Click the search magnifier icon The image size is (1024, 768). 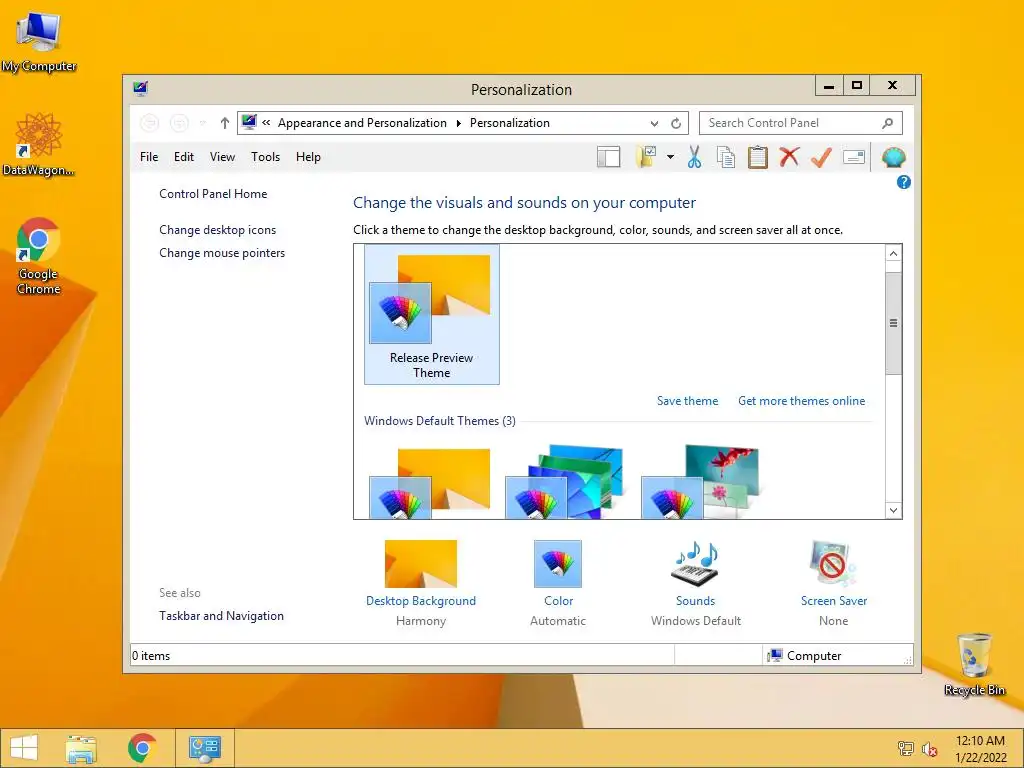(x=888, y=123)
